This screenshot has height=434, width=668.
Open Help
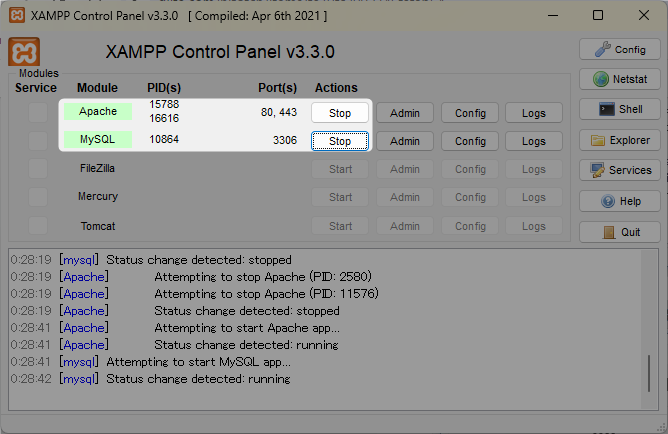[620, 201]
